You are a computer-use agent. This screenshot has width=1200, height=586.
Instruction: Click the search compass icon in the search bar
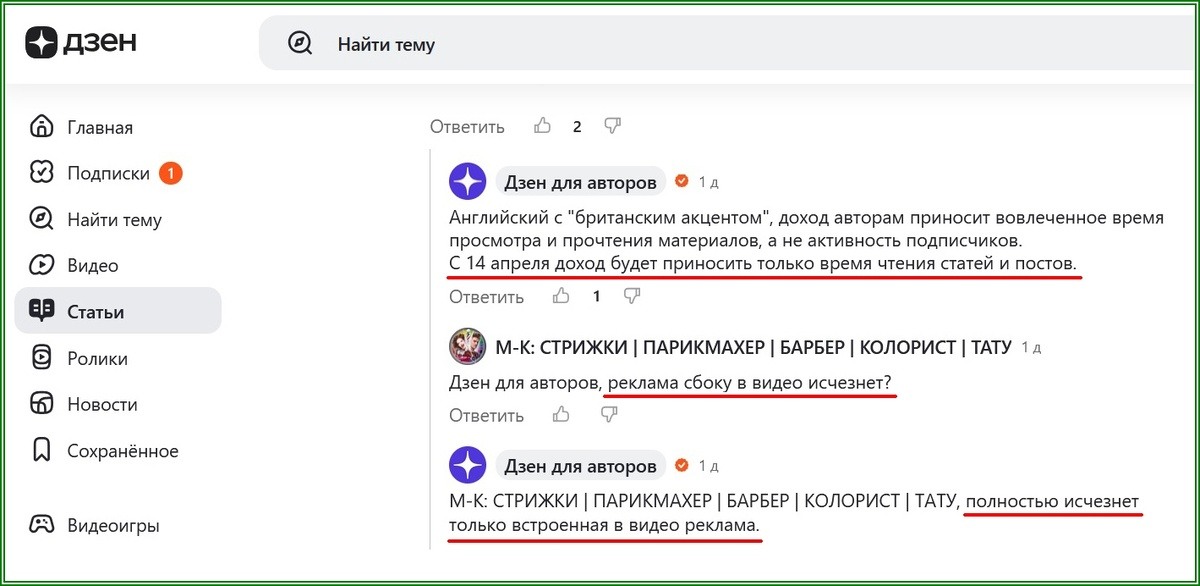pyautogui.click(x=300, y=44)
